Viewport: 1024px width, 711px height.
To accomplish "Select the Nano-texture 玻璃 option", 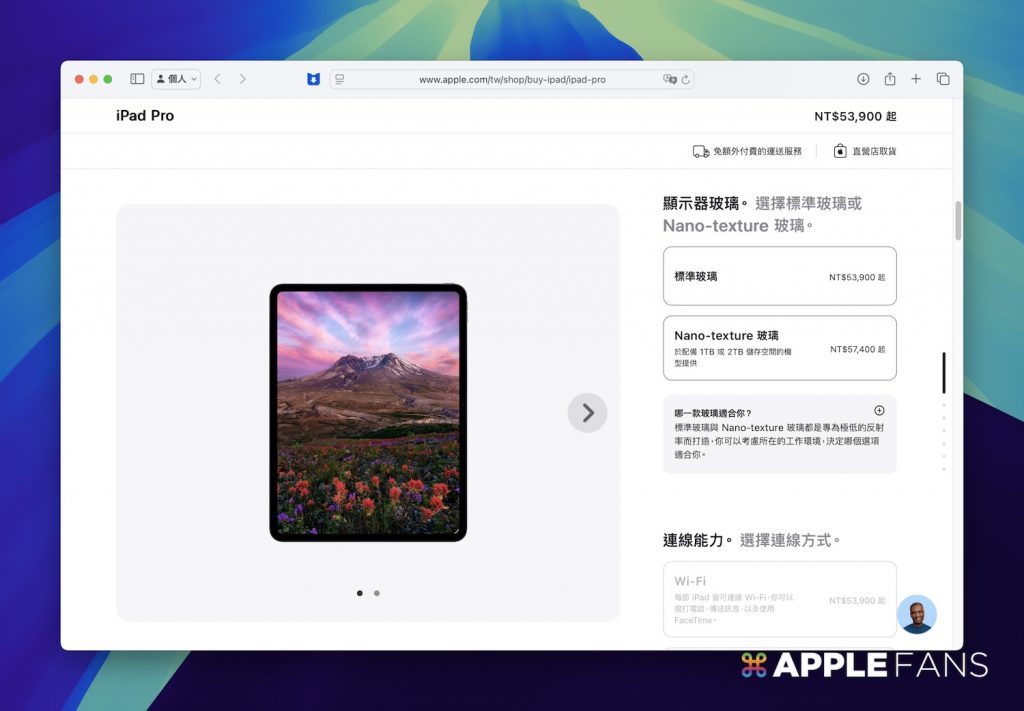I will coord(779,348).
